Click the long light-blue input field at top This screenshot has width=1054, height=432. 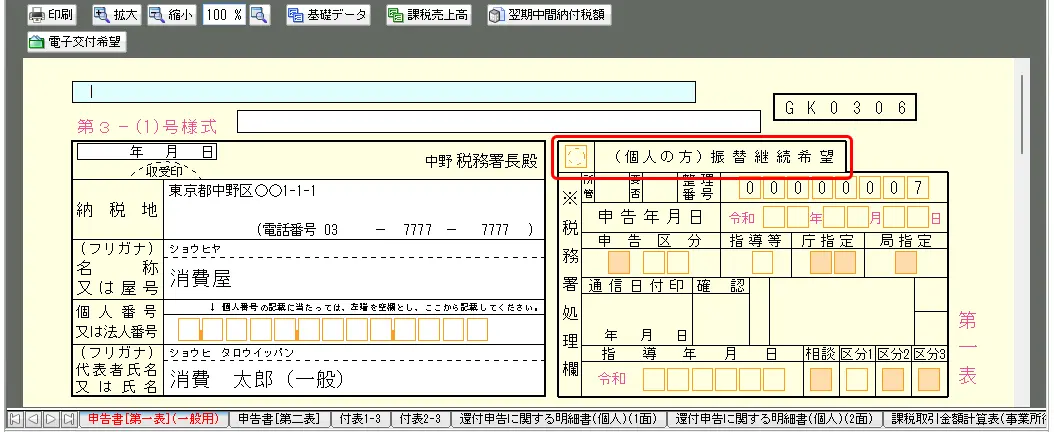click(x=383, y=92)
